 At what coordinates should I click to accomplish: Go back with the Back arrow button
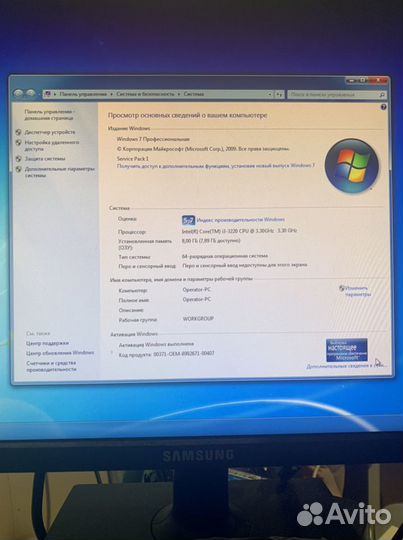click(x=19, y=93)
